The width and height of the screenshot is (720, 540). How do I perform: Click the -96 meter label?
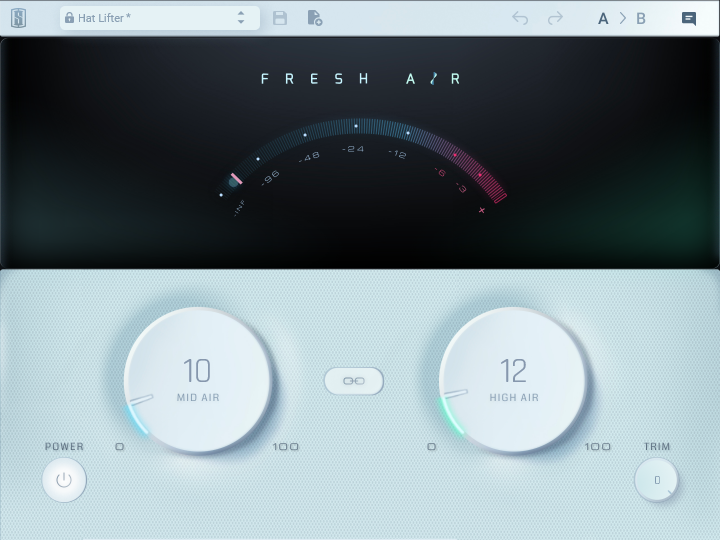(270, 178)
